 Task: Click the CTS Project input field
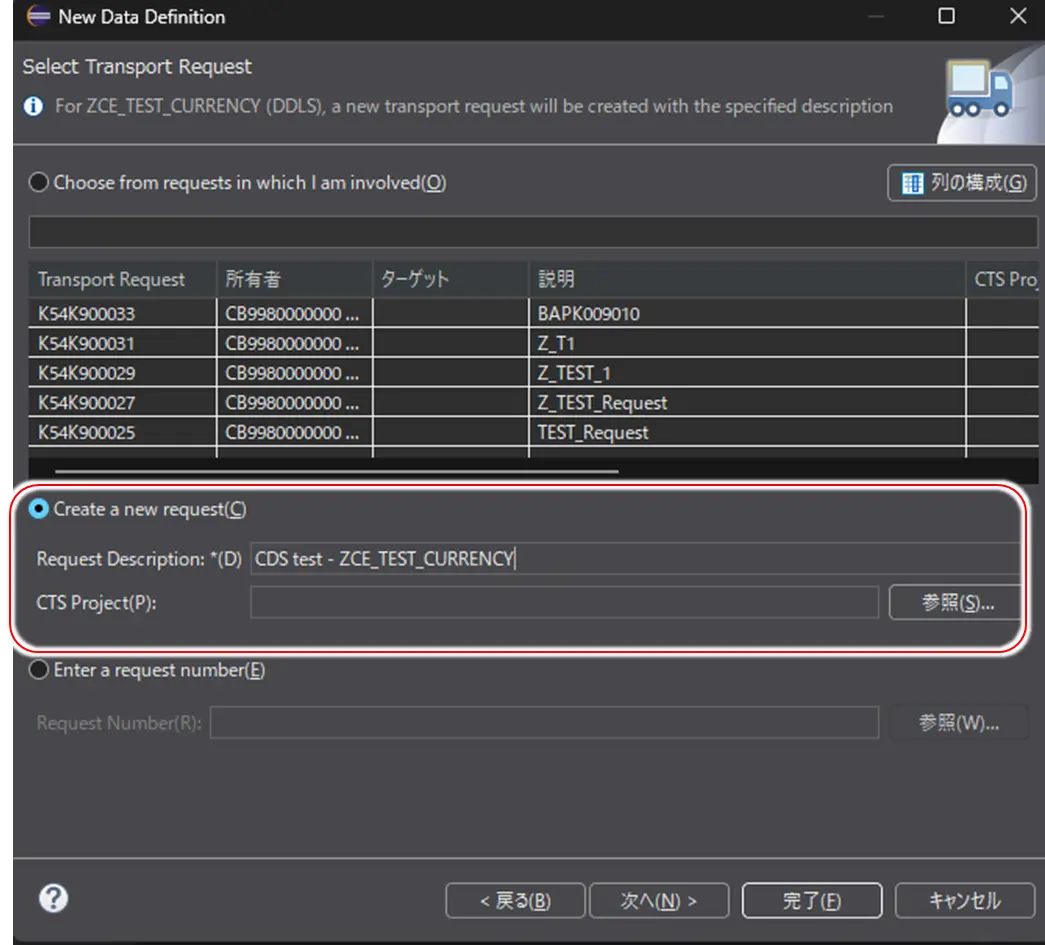(x=564, y=602)
